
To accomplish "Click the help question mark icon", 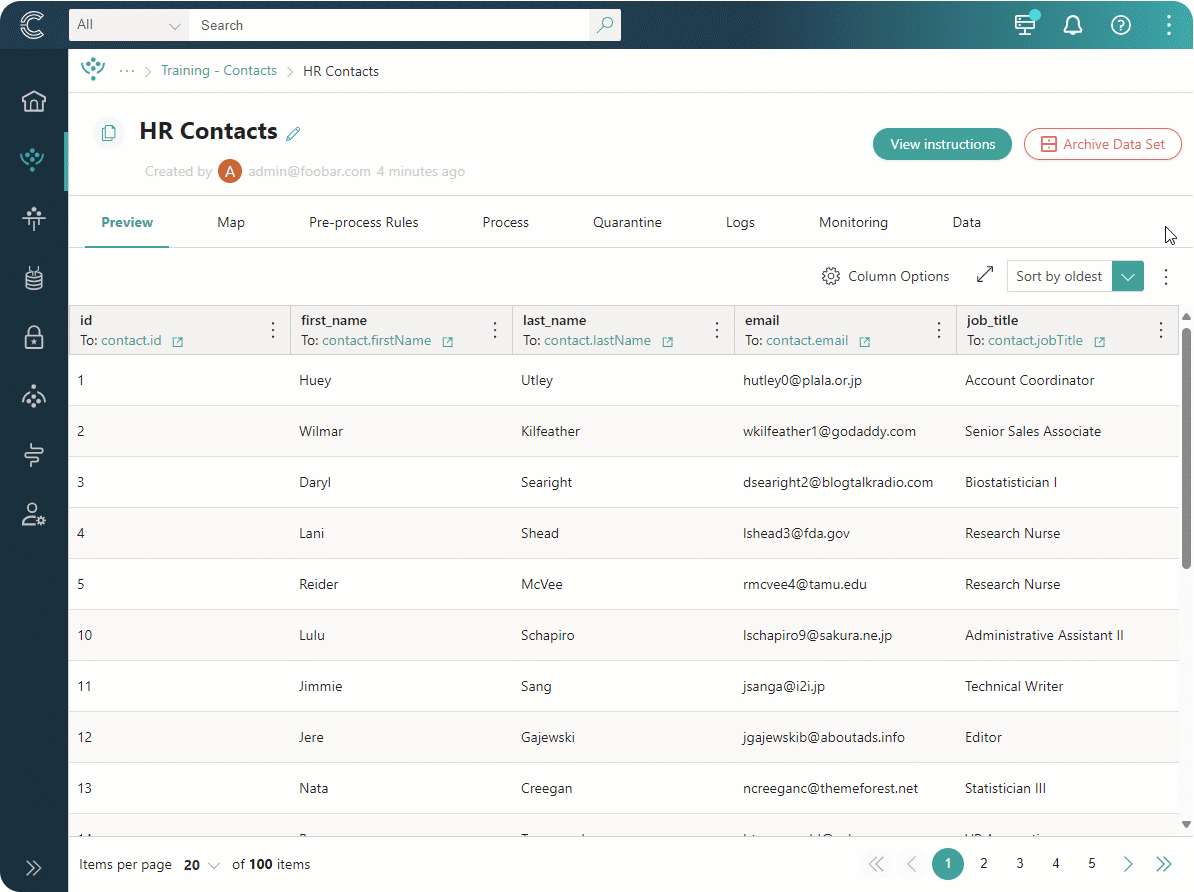I will pos(1121,25).
